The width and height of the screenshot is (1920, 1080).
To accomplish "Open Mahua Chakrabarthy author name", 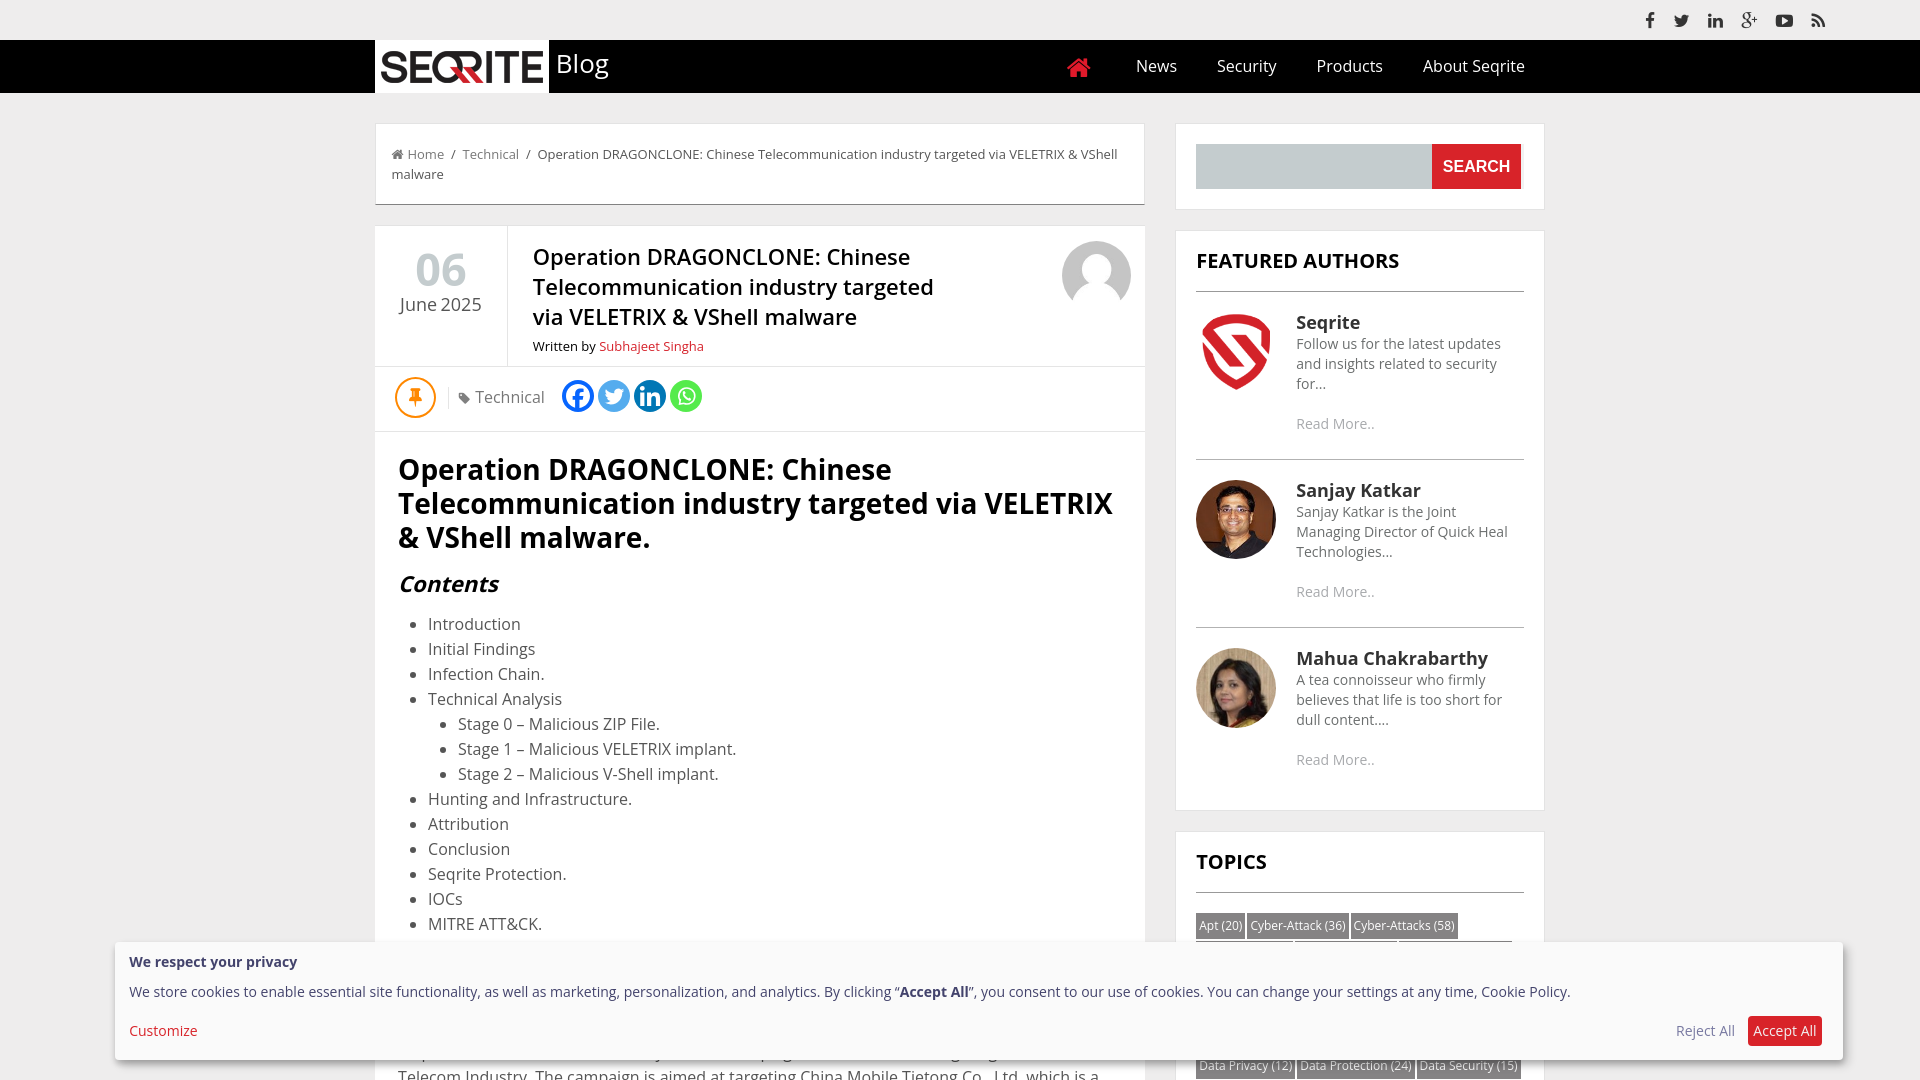I will coord(1392,658).
